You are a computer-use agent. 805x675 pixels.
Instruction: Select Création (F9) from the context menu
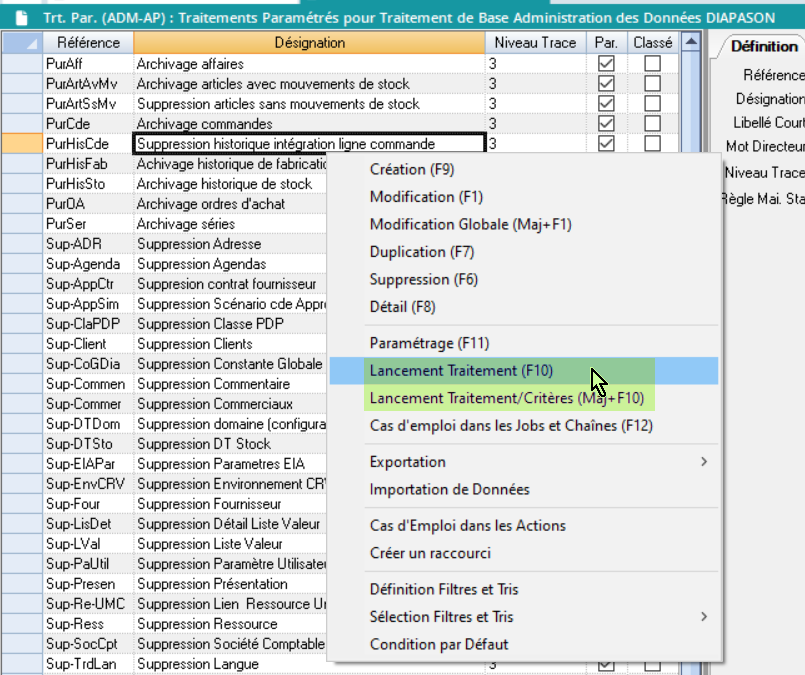pyautogui.click(x=411, y=170)
